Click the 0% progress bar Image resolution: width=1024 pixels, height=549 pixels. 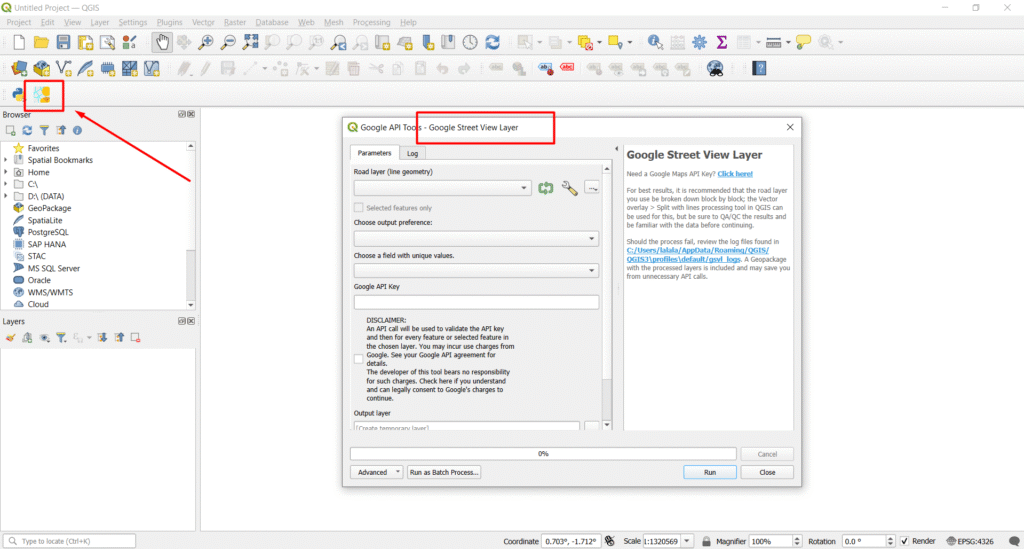[x=543, y=454]
